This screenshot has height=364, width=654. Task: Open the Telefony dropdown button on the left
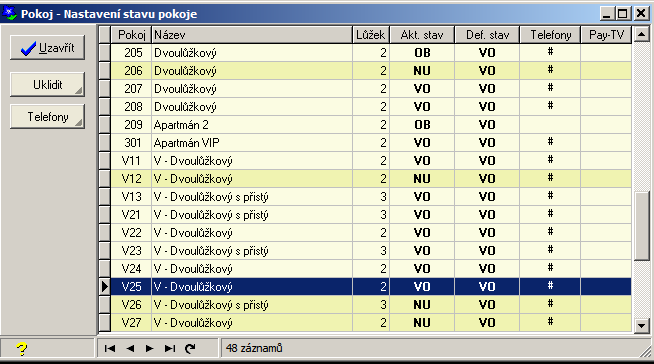(x=48, y=117)
